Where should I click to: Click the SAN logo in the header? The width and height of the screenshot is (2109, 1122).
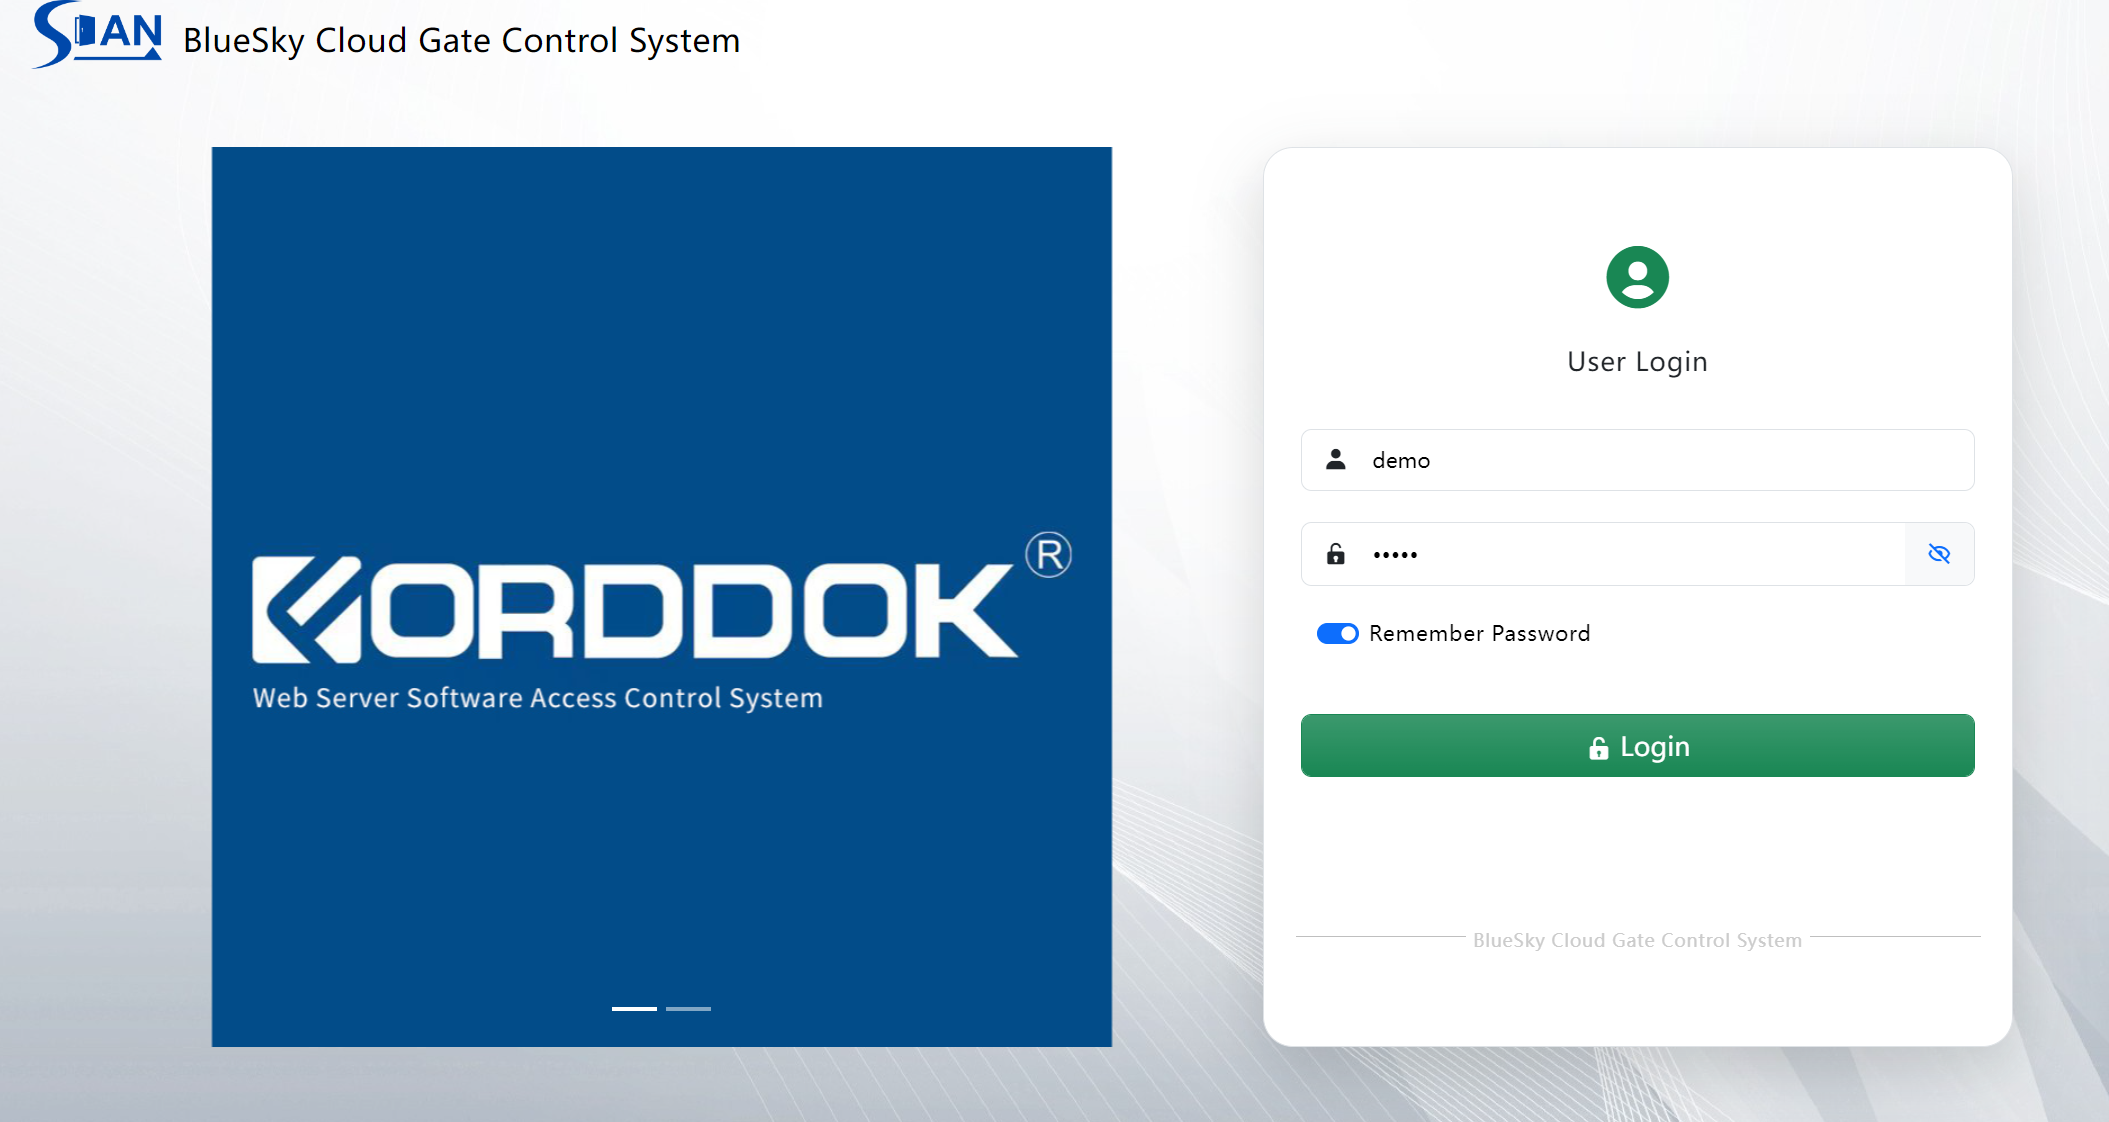[x=97, y=36]
